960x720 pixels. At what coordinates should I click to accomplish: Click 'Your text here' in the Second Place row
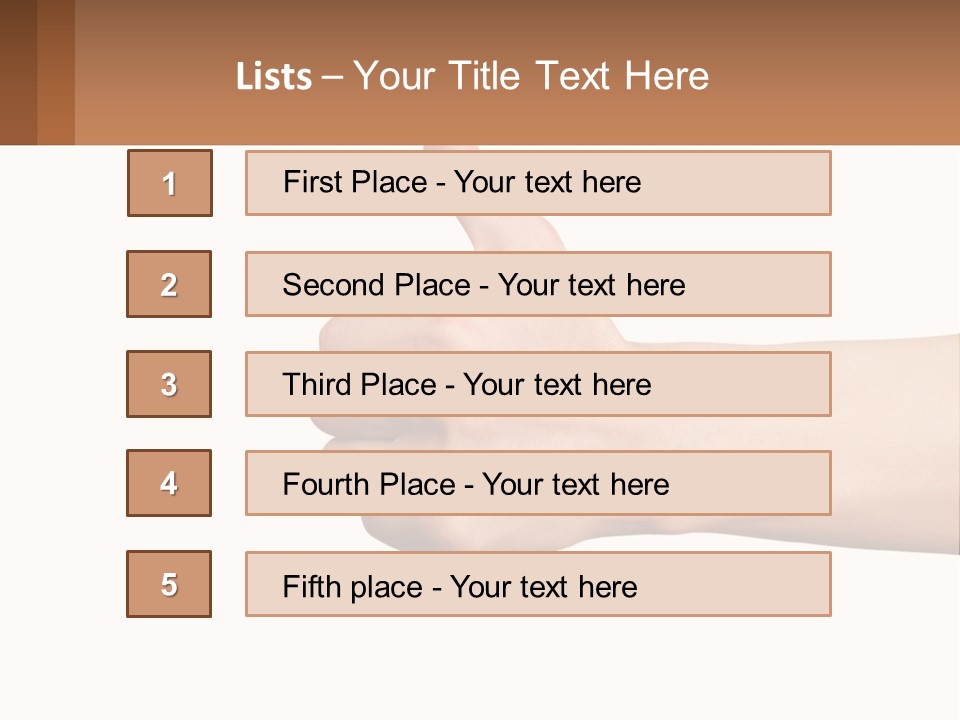[591, 285]
